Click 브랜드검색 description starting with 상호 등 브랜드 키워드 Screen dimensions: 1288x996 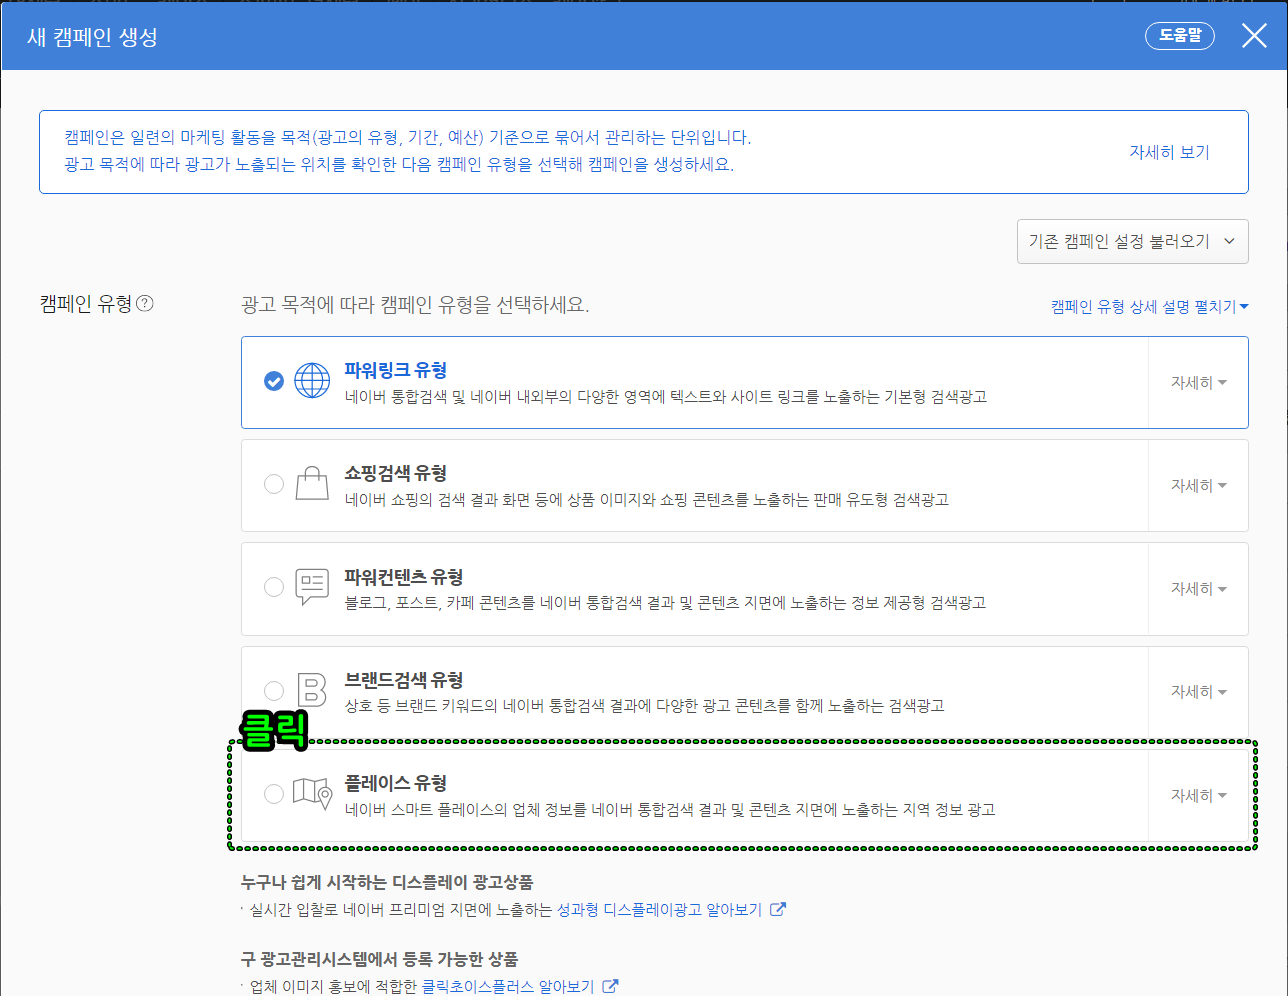point(645,705)
